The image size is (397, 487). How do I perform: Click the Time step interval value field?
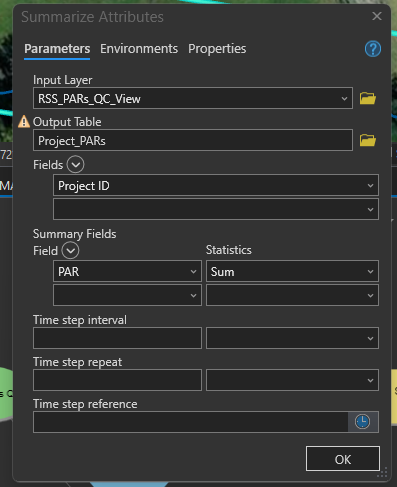(117, 338)
